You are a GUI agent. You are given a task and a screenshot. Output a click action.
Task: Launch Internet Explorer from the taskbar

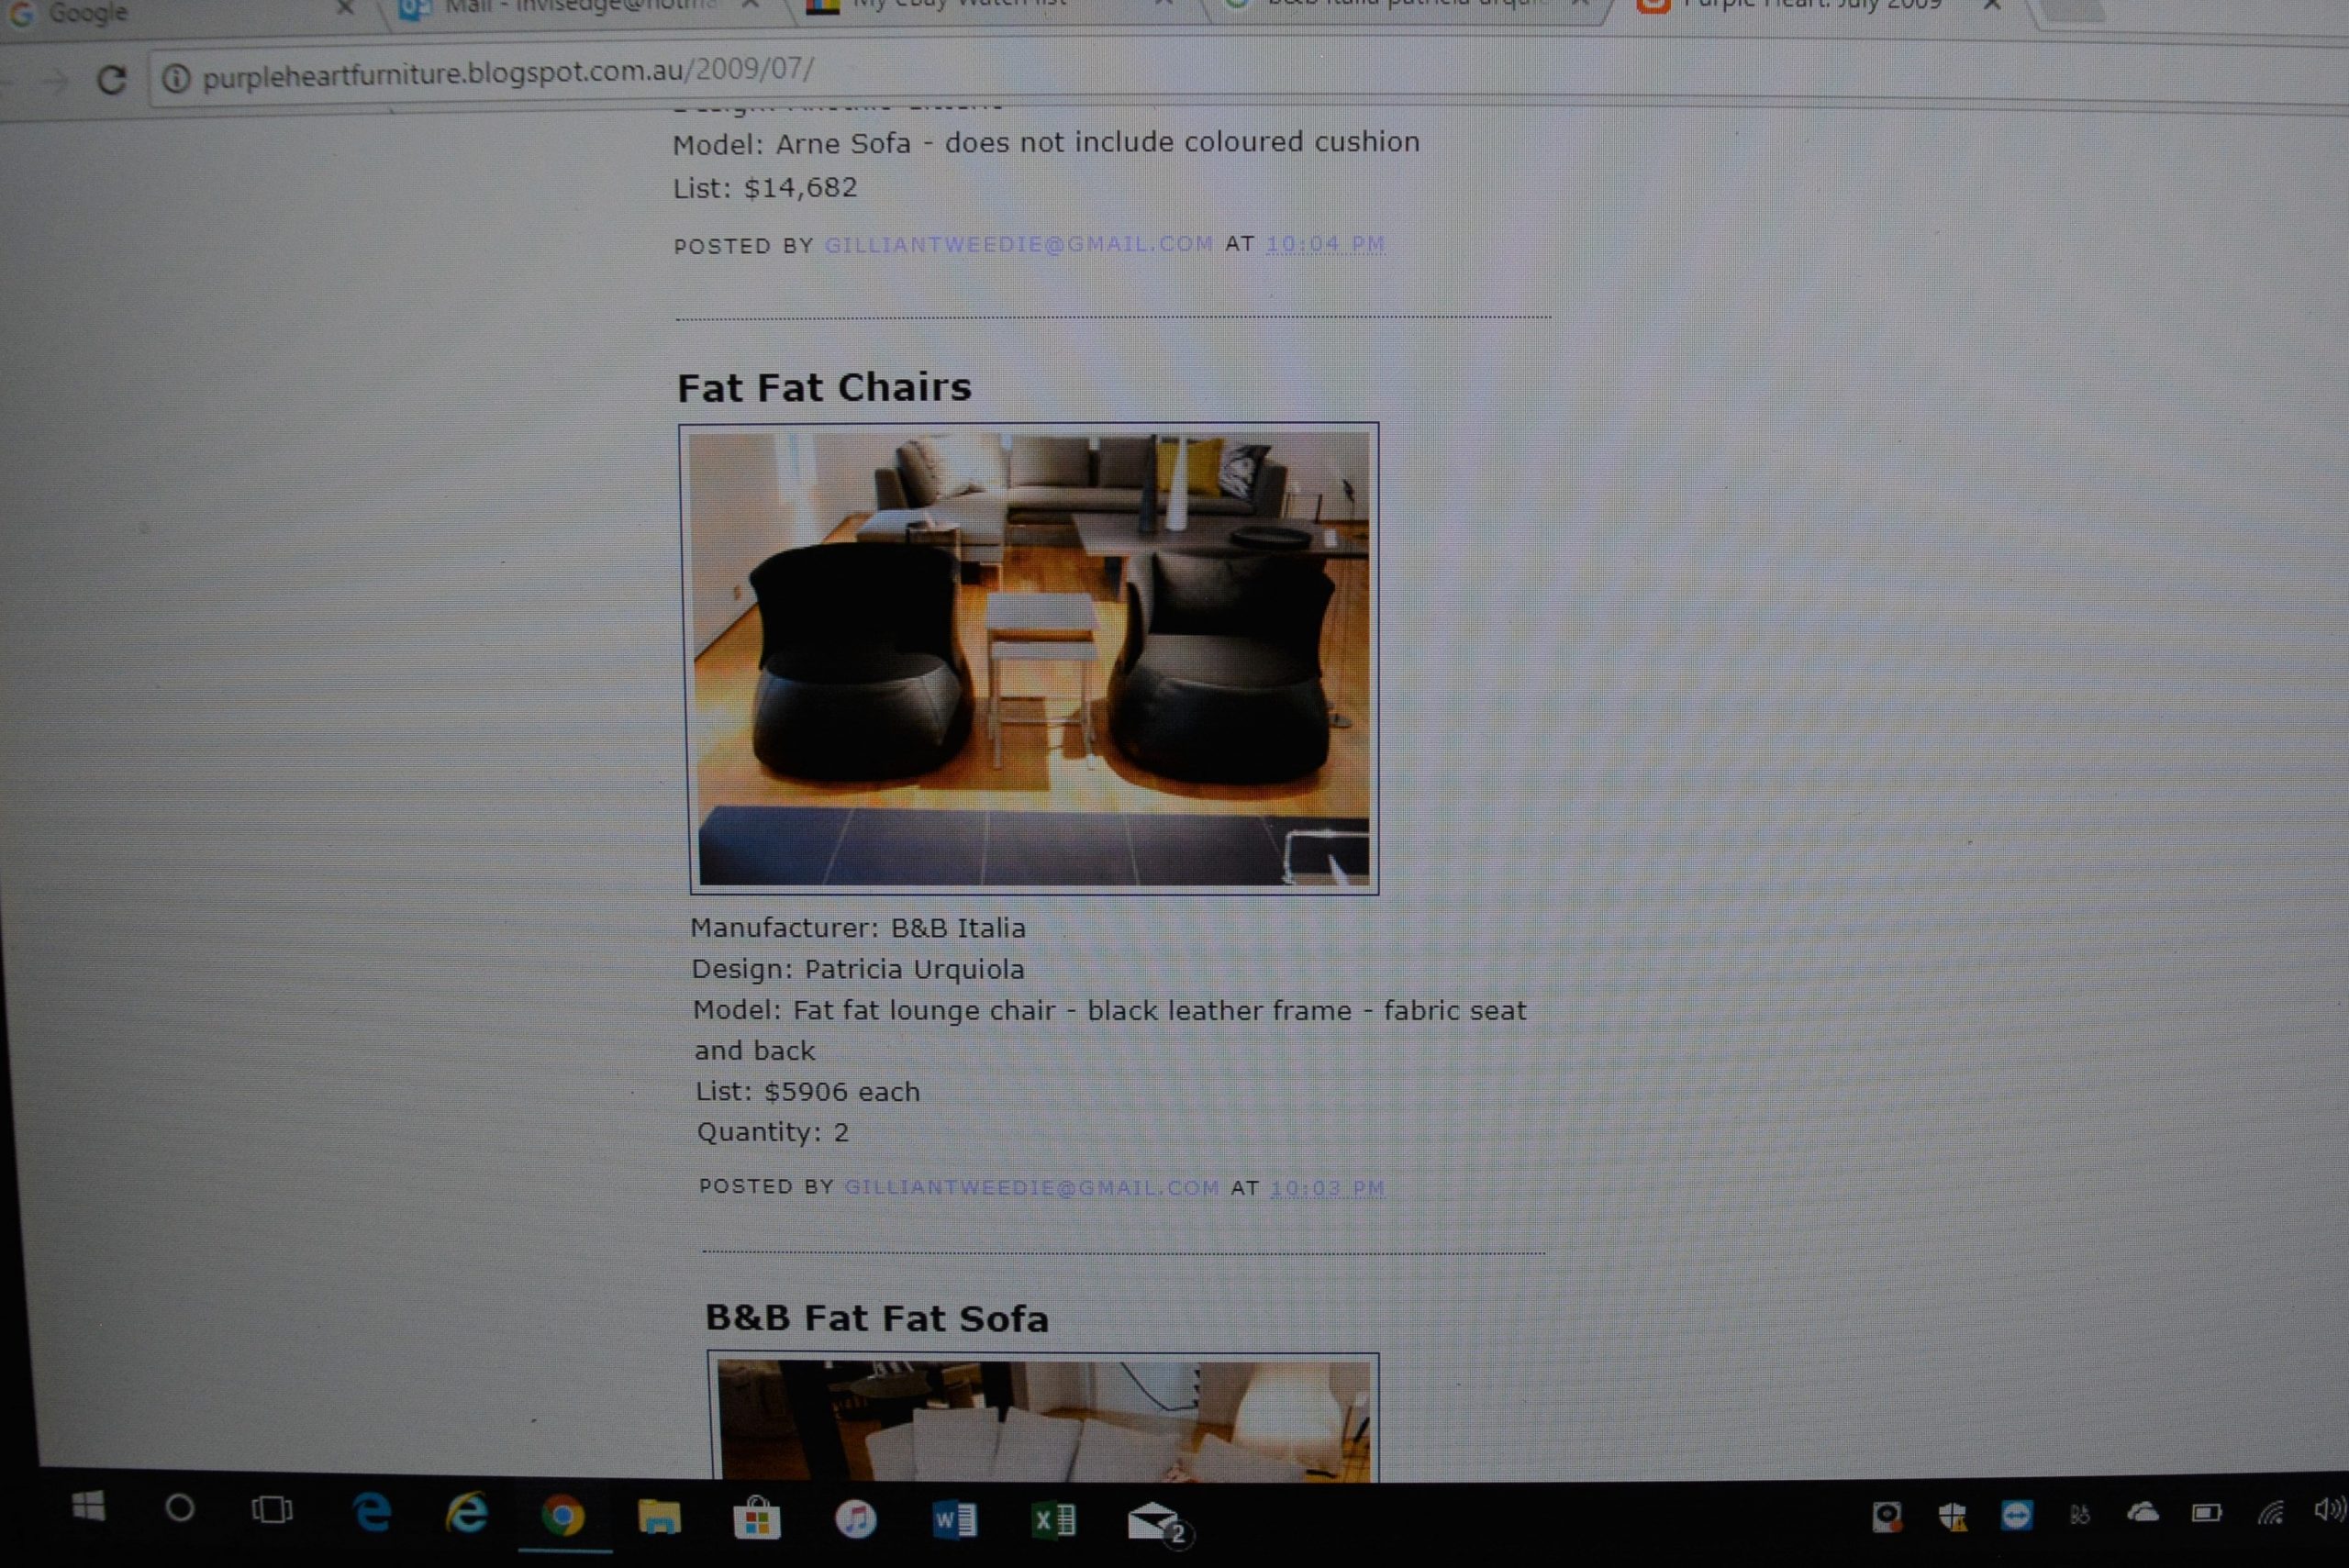[x=466, y=1514]
